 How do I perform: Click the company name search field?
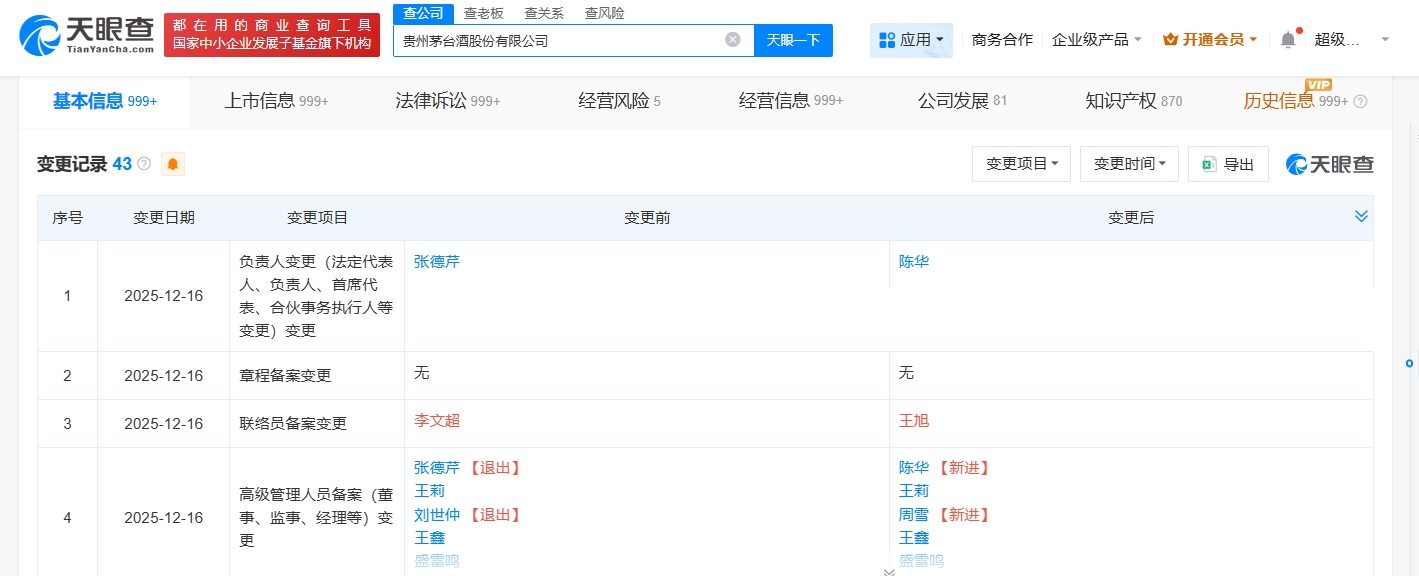pyautogui.click(x=560, y=41)
